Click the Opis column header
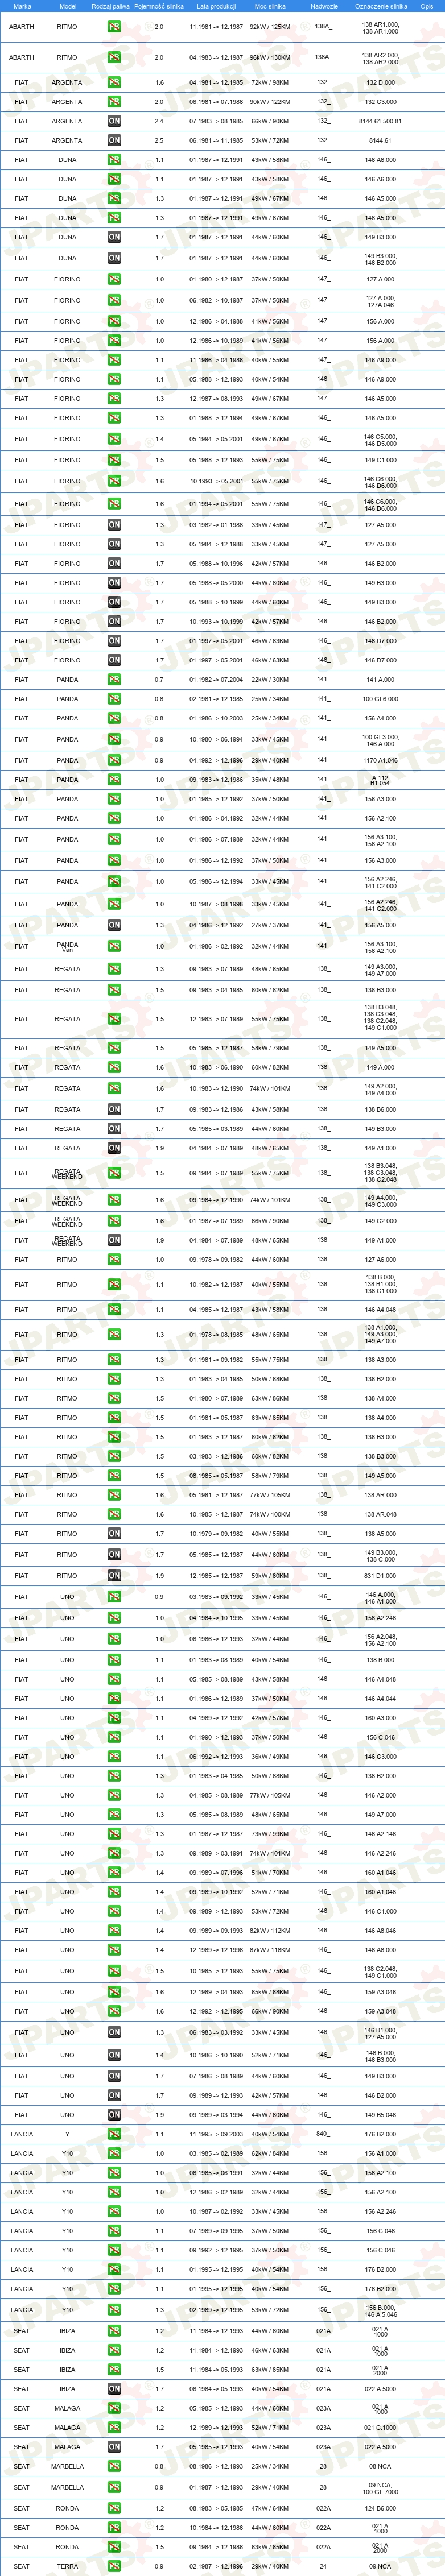Viewport: 445px width, 2576px height. (x=427, y=6)
